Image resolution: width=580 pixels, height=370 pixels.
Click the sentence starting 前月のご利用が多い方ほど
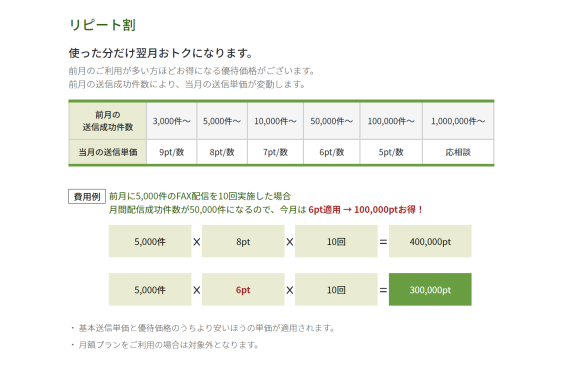(x=192, y=71)
